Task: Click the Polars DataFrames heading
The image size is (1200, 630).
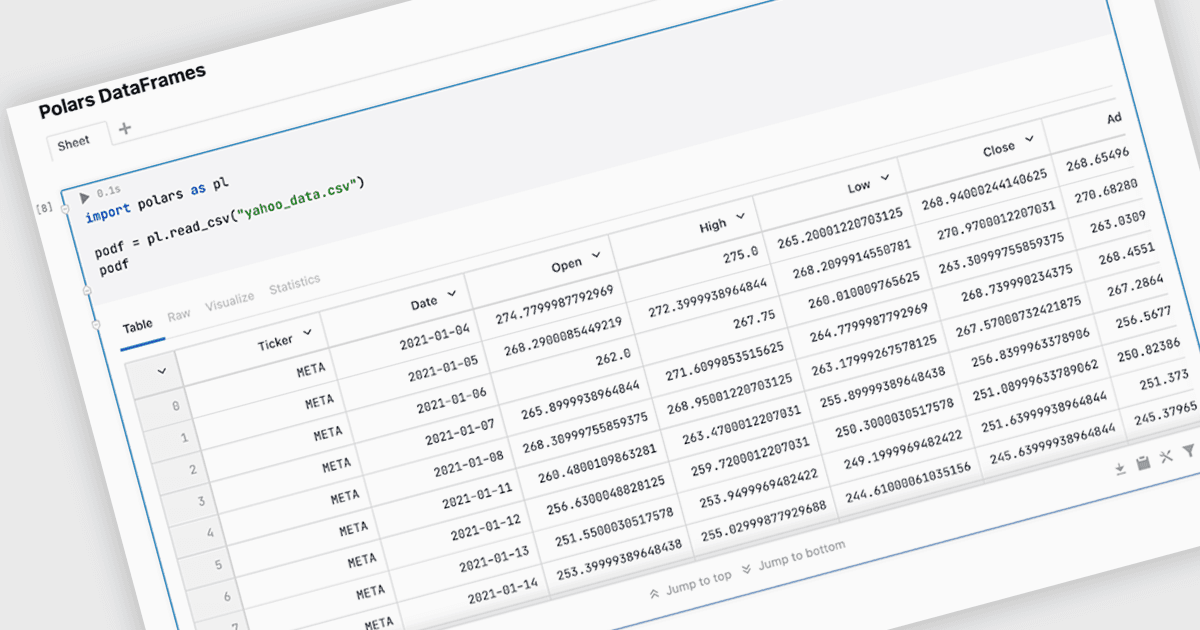Action: pyautogui.click(x=123, y=90)
